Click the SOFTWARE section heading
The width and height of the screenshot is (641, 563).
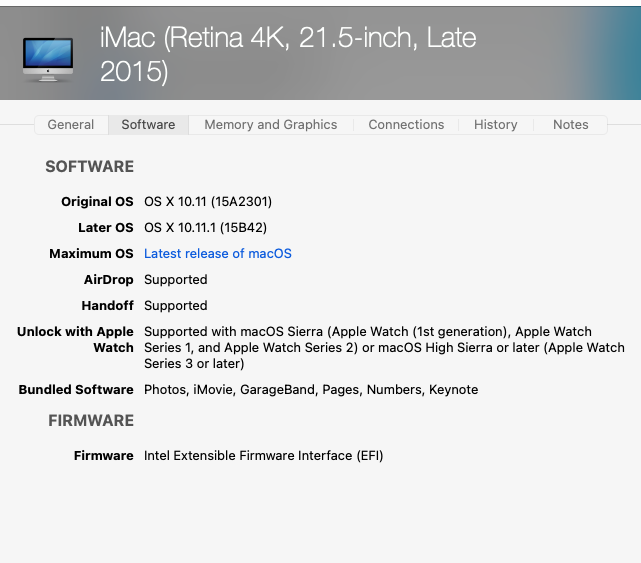90,167
